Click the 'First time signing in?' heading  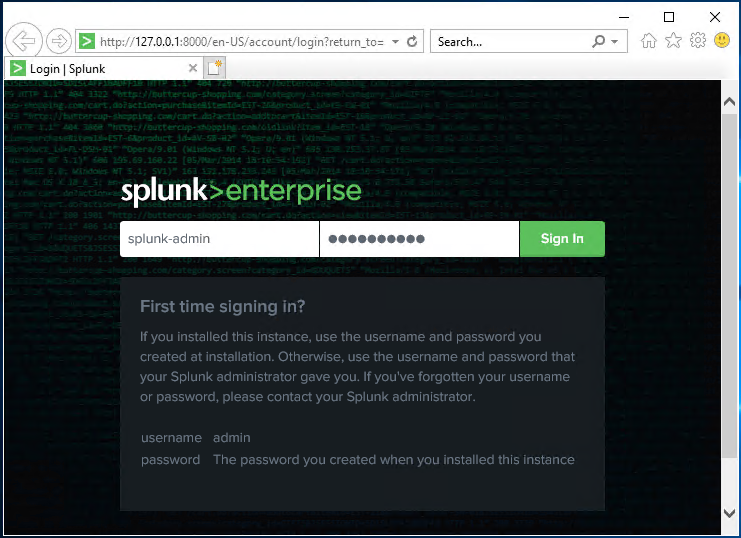(x=223, y=306)
